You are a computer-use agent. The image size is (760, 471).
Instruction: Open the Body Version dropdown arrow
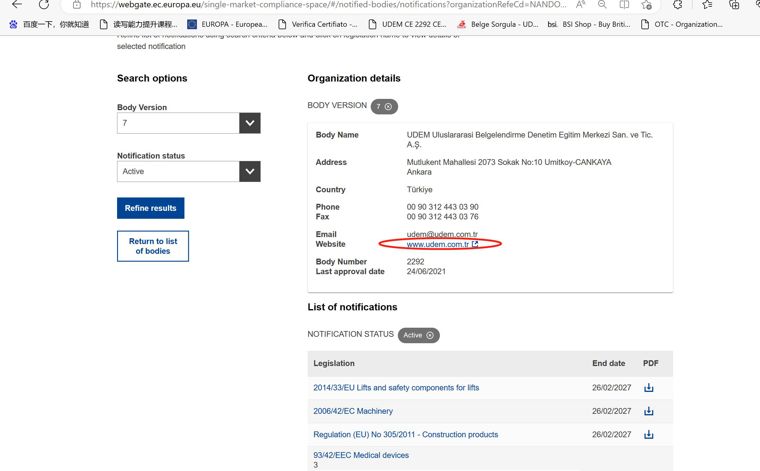pyautogui.click(x=250, y=123)
